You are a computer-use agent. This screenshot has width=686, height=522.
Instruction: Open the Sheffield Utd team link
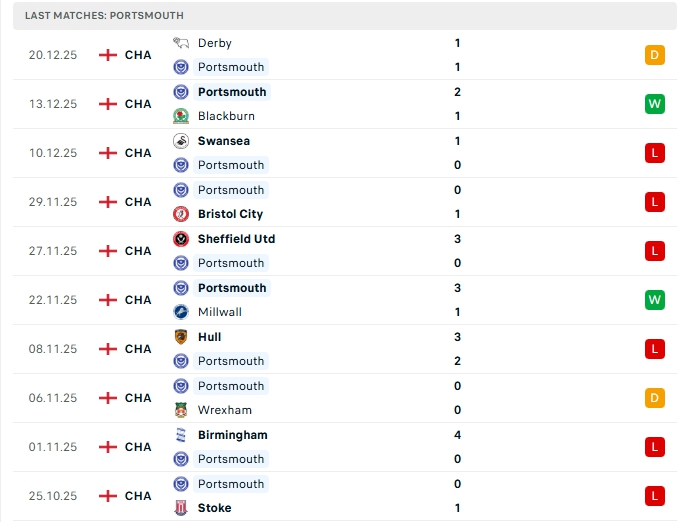click(236, 239)
